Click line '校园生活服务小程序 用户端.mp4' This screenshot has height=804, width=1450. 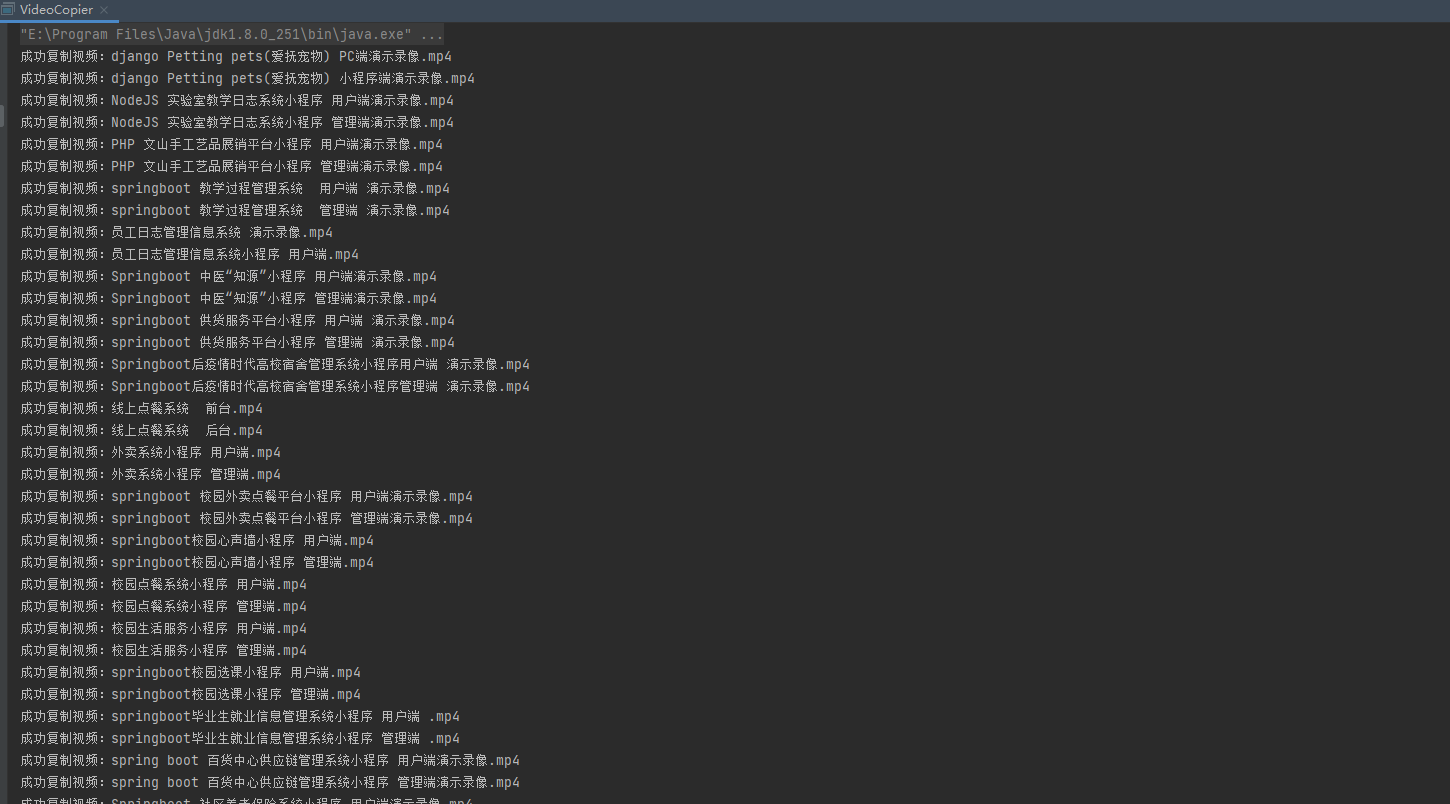point(163,628)
